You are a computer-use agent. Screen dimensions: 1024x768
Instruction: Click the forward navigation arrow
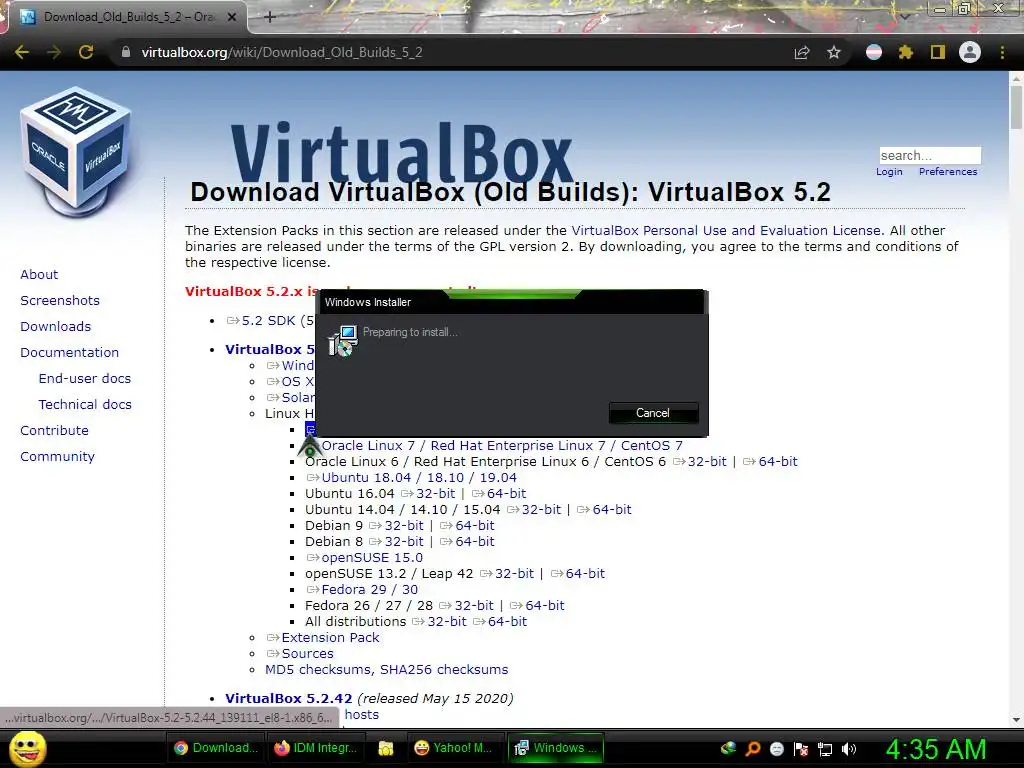tap(54, 52)
